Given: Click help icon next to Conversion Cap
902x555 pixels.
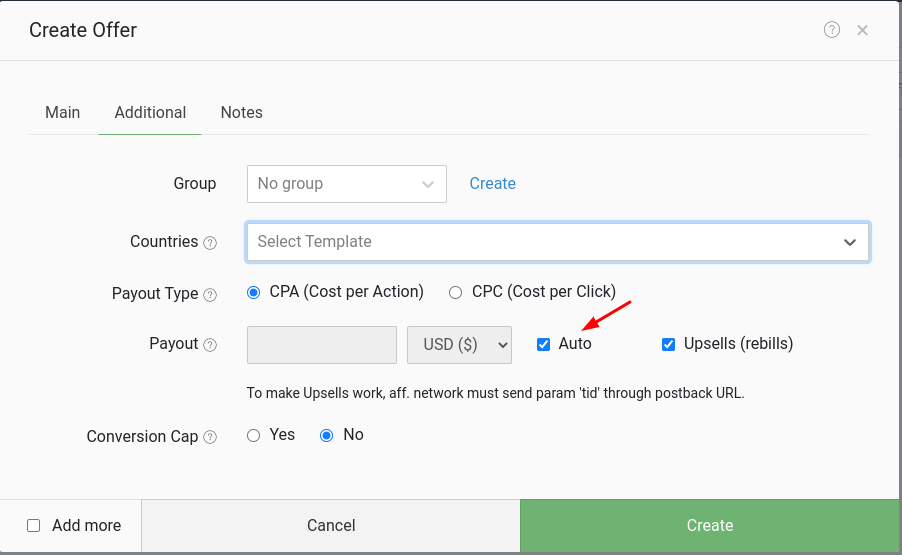Looking at the screenshot, I should click(x=210, y=437).
